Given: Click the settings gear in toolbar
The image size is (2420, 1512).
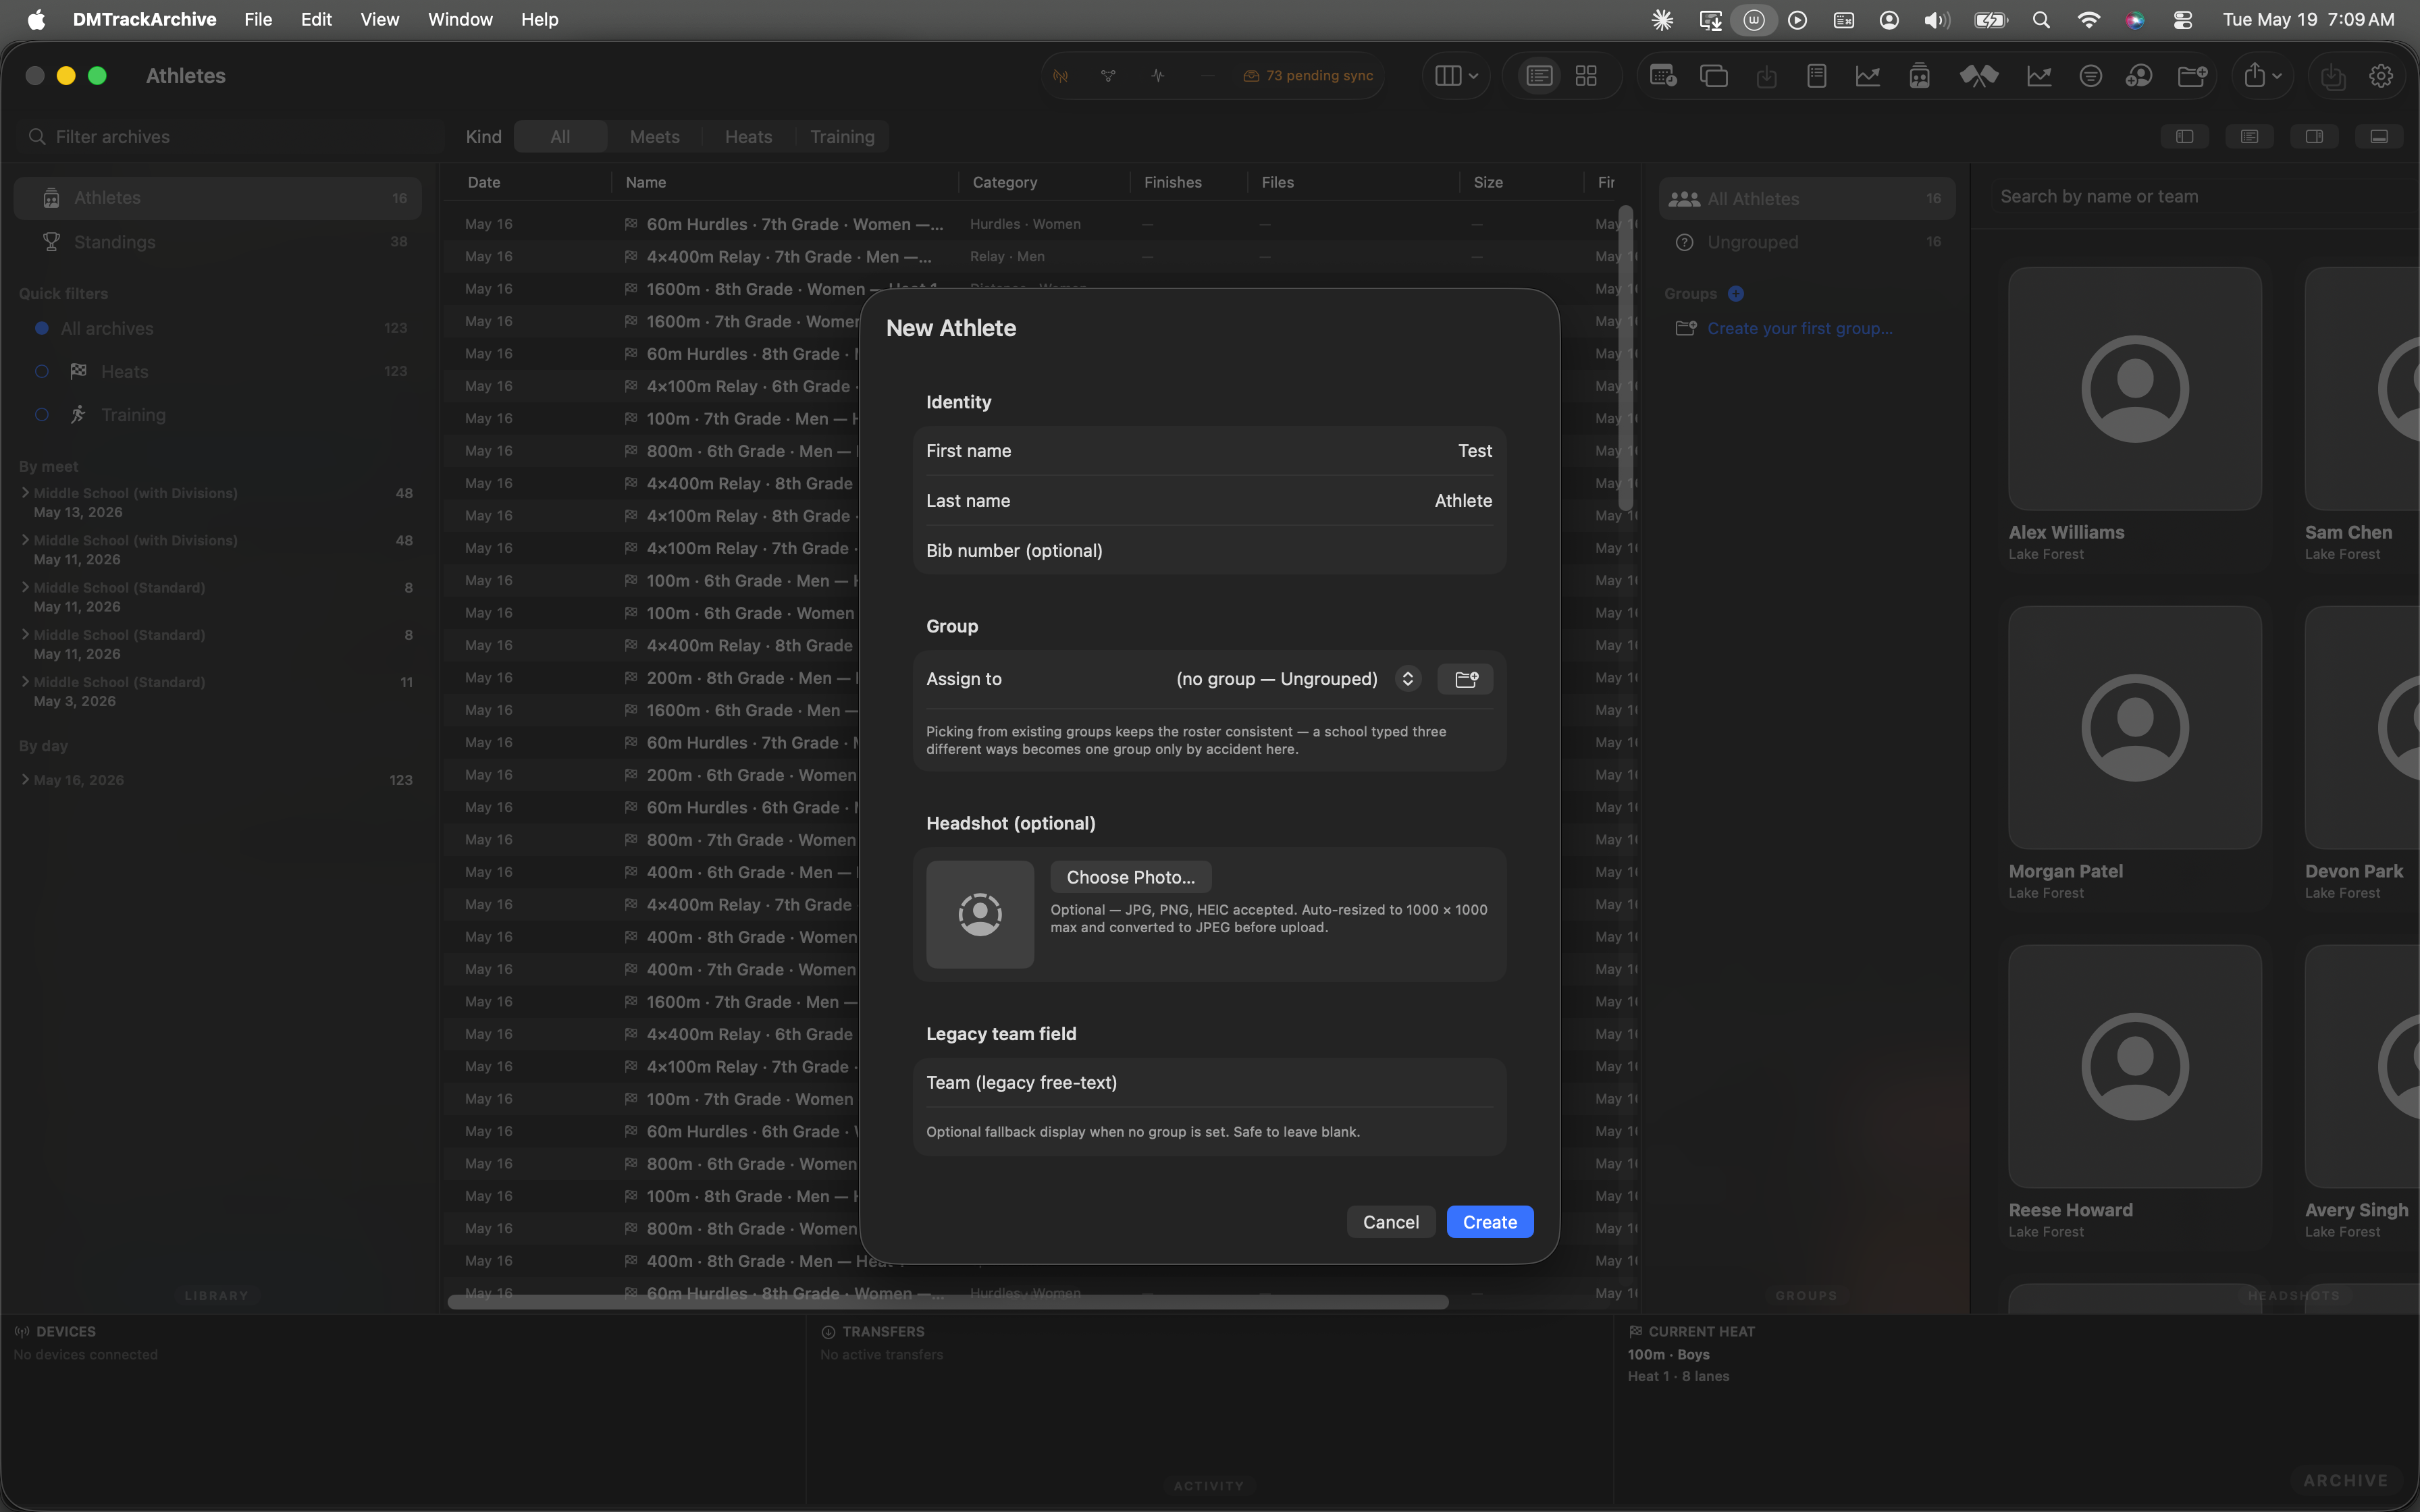Looking at the screenshot, I should [2381, 76].
